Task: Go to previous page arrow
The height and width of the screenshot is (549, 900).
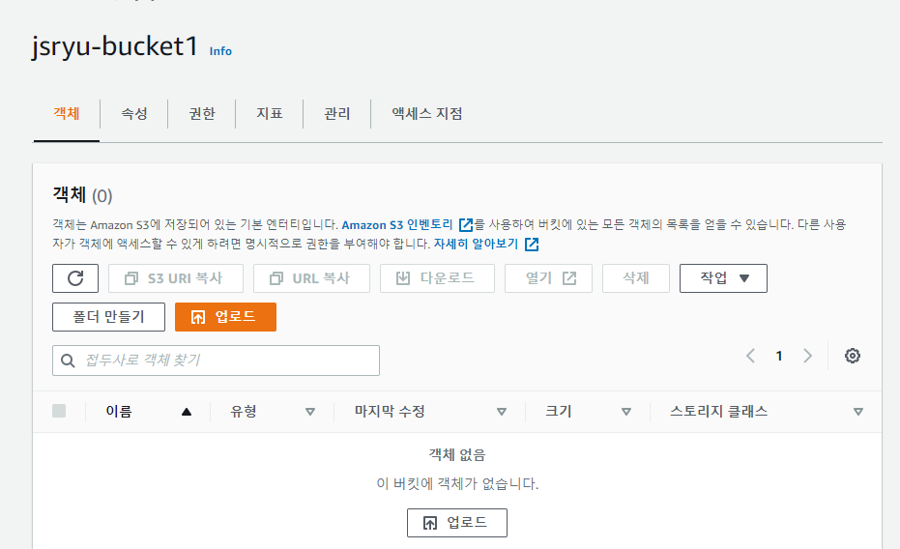Action: (750, 356)
